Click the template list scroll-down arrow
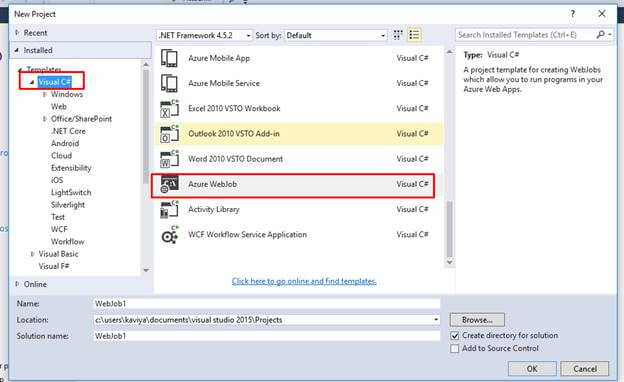This screenshot has width=624, height=382. 449,262
